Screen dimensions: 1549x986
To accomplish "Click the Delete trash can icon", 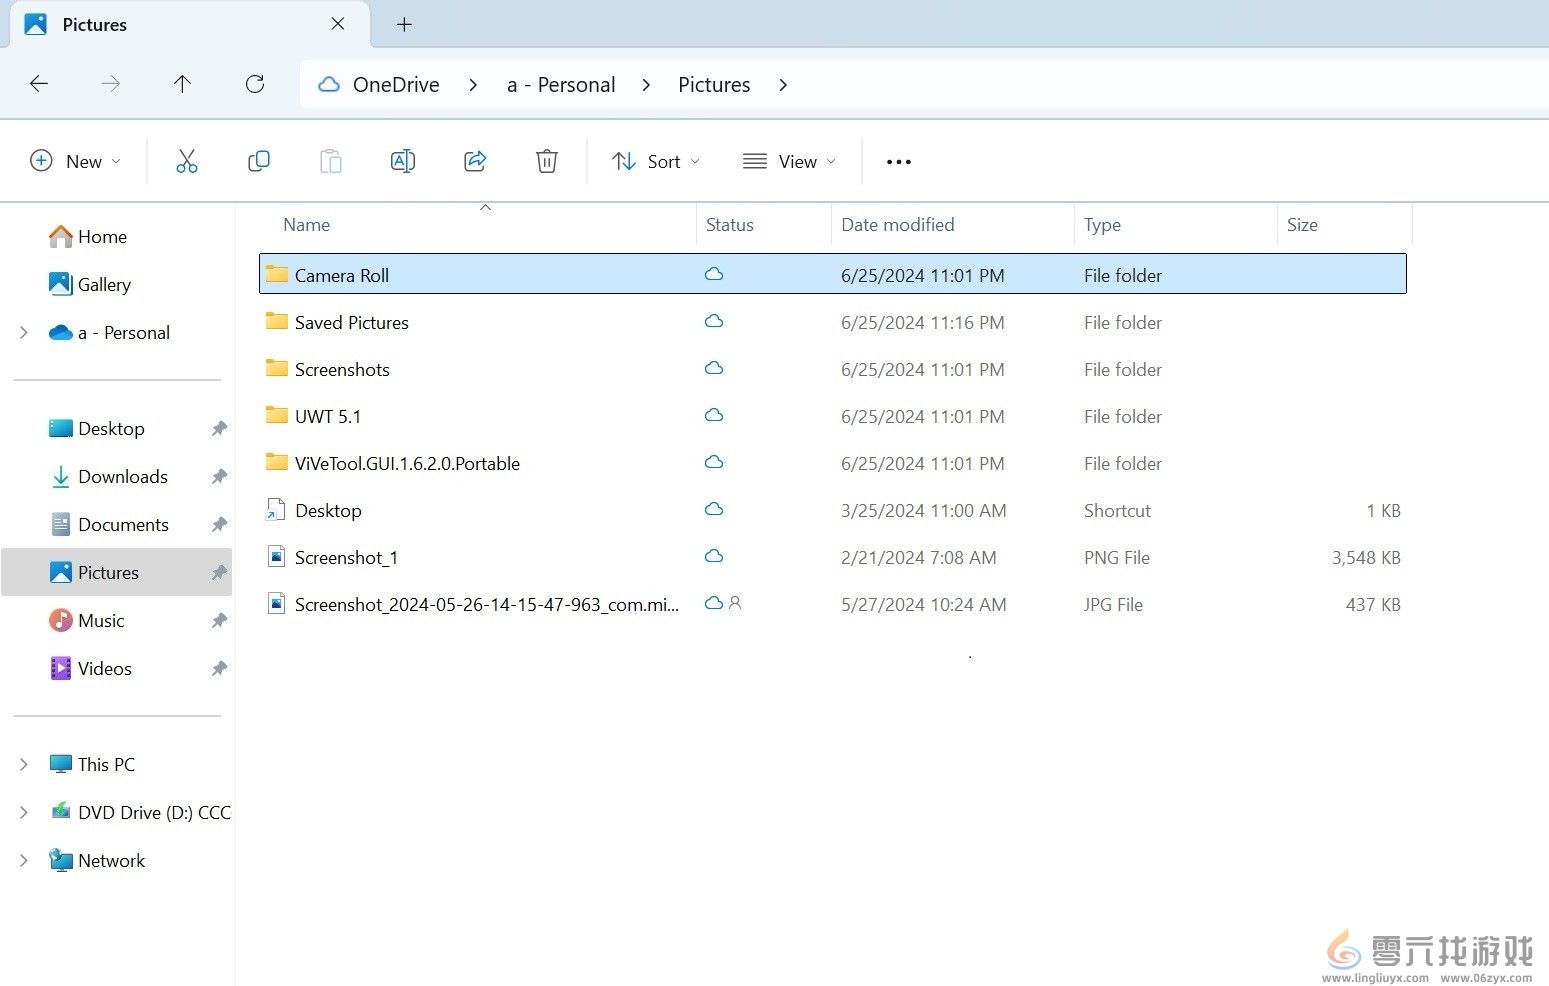I will (546, 161).
